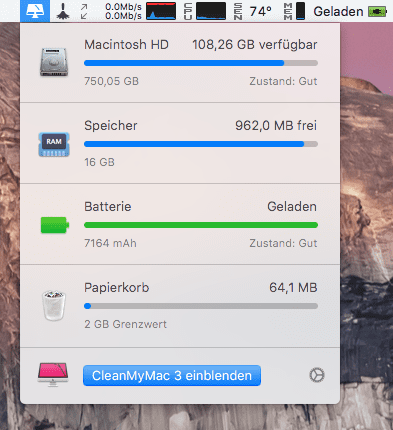Image resolution: width=393 pixels, height=430 pixels.
Task: Click the pink CleanMyMac 3 app icon
Action: coord(53,375)
